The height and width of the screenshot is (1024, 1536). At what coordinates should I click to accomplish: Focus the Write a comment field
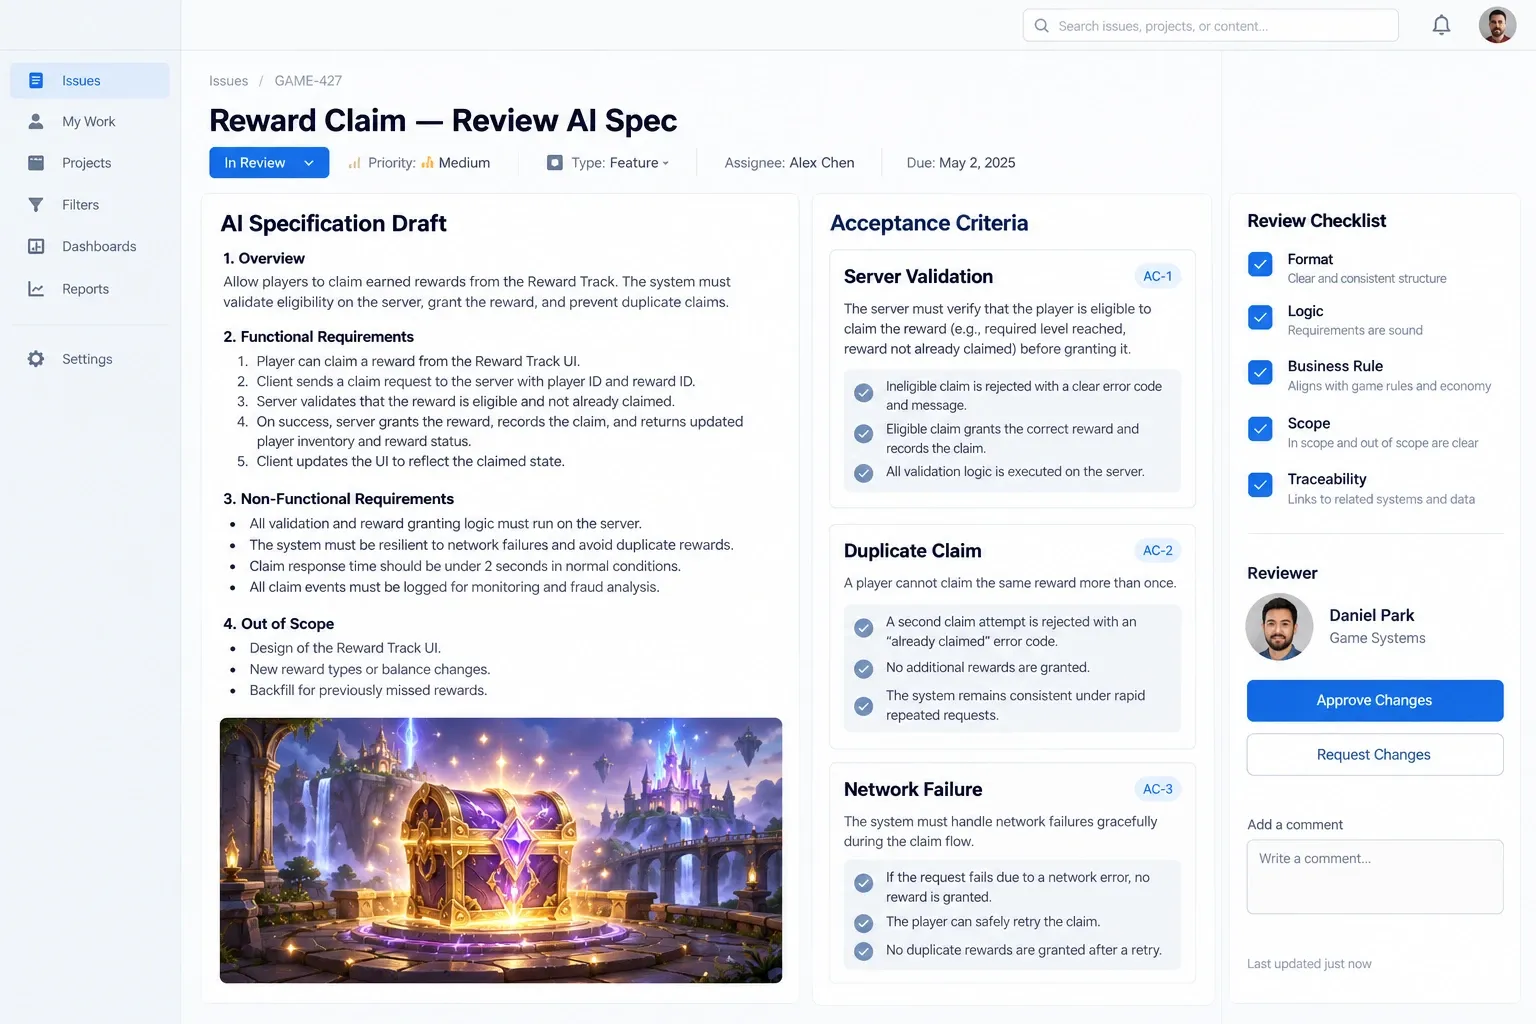(x=1375, y=876)
